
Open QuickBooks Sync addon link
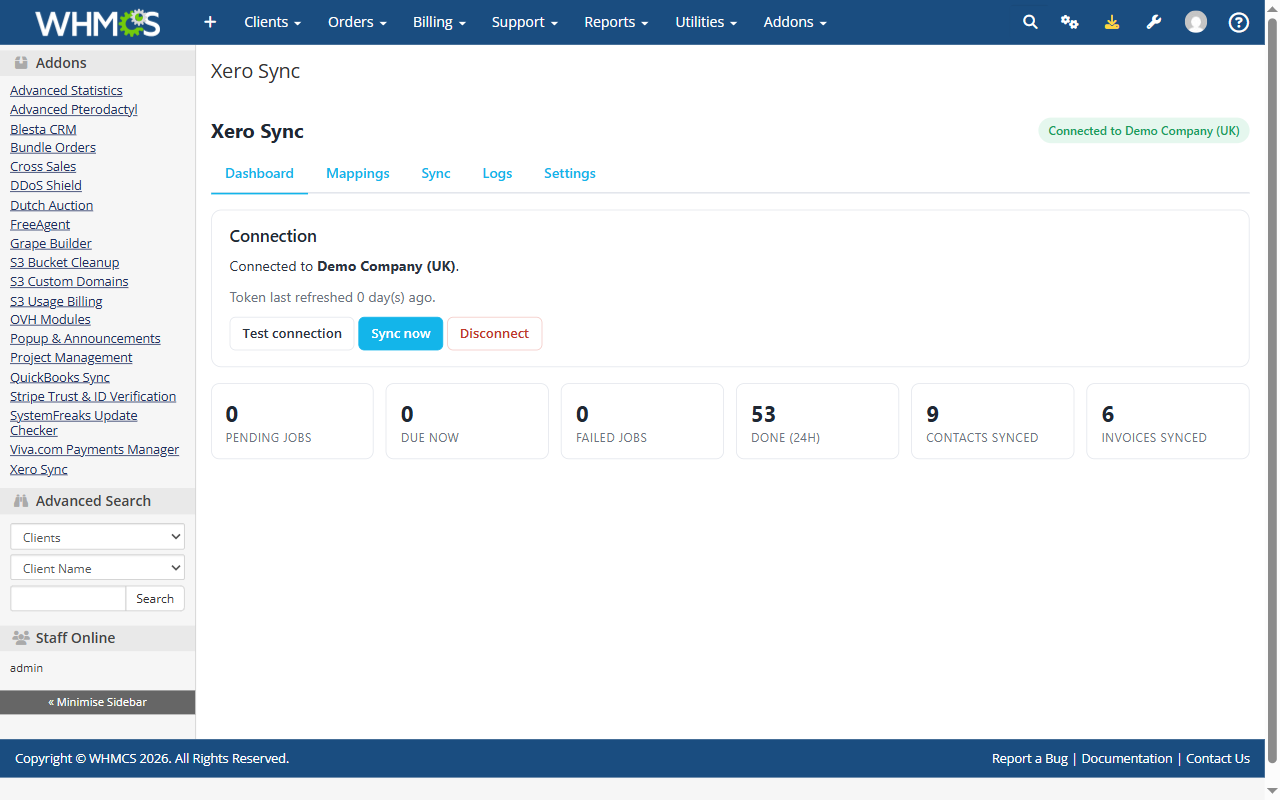click(x=60, y=377)
